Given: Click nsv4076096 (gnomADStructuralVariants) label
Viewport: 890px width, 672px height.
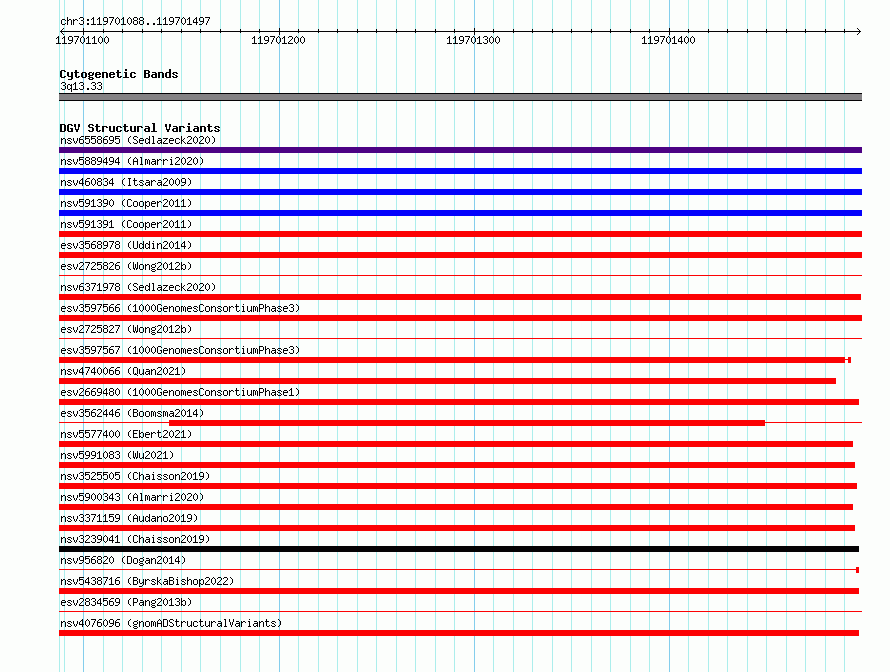Looking at the screenshot, I should pyautogui.click(x=171, y=623).
